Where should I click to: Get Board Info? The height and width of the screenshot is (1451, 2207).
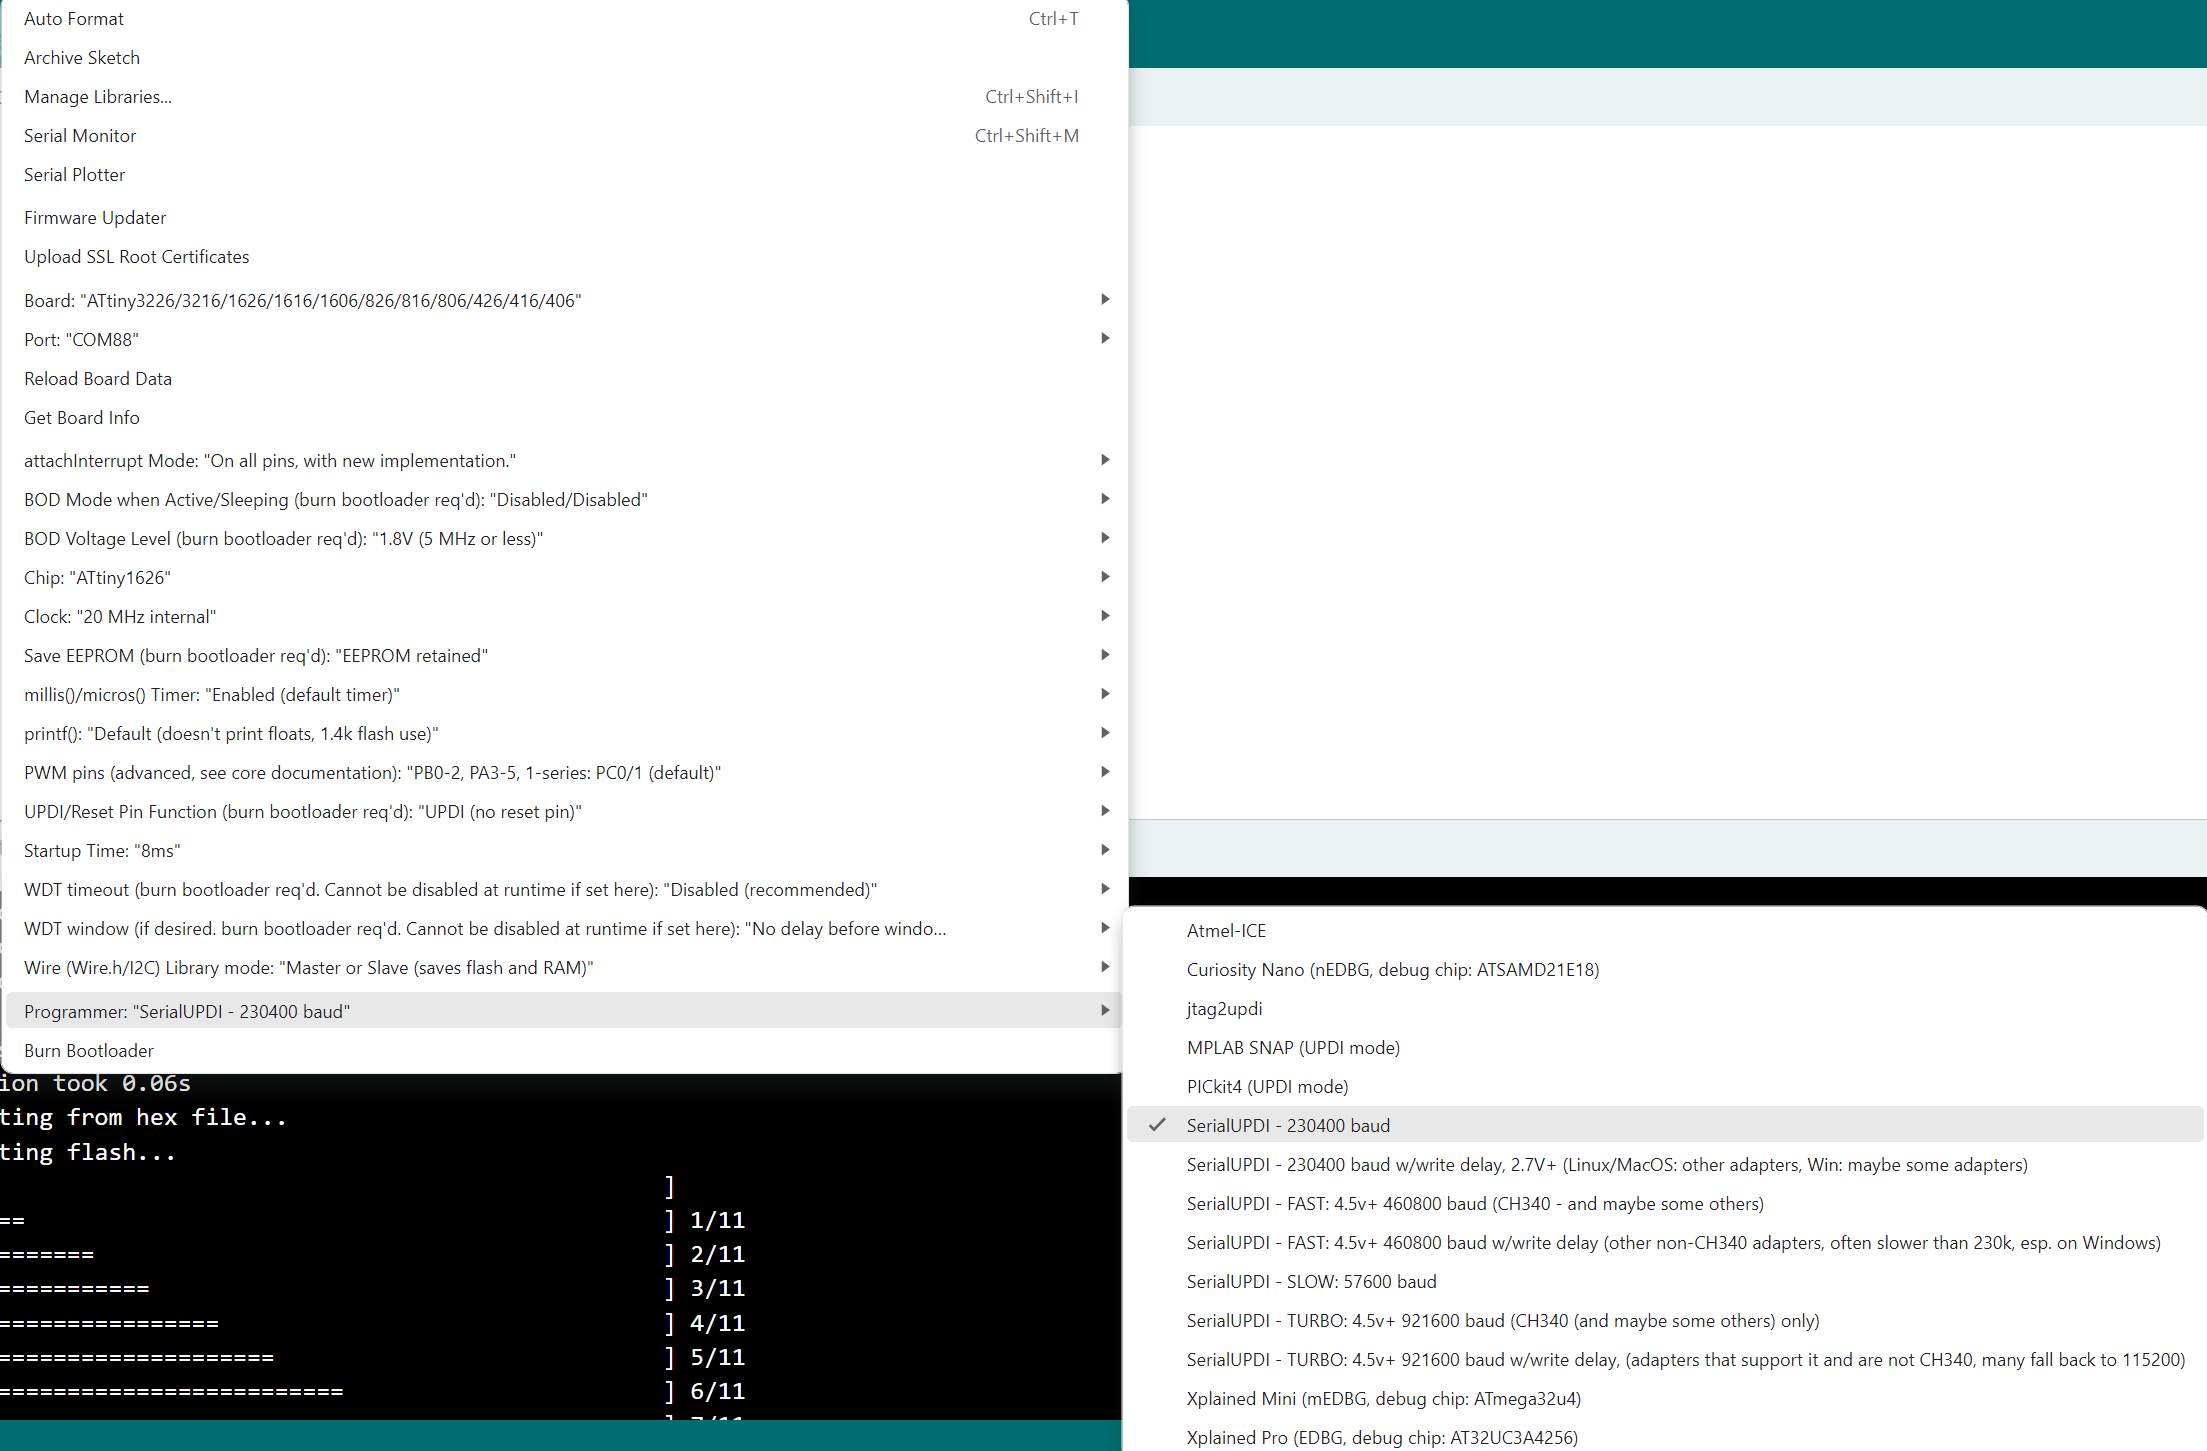81,417
